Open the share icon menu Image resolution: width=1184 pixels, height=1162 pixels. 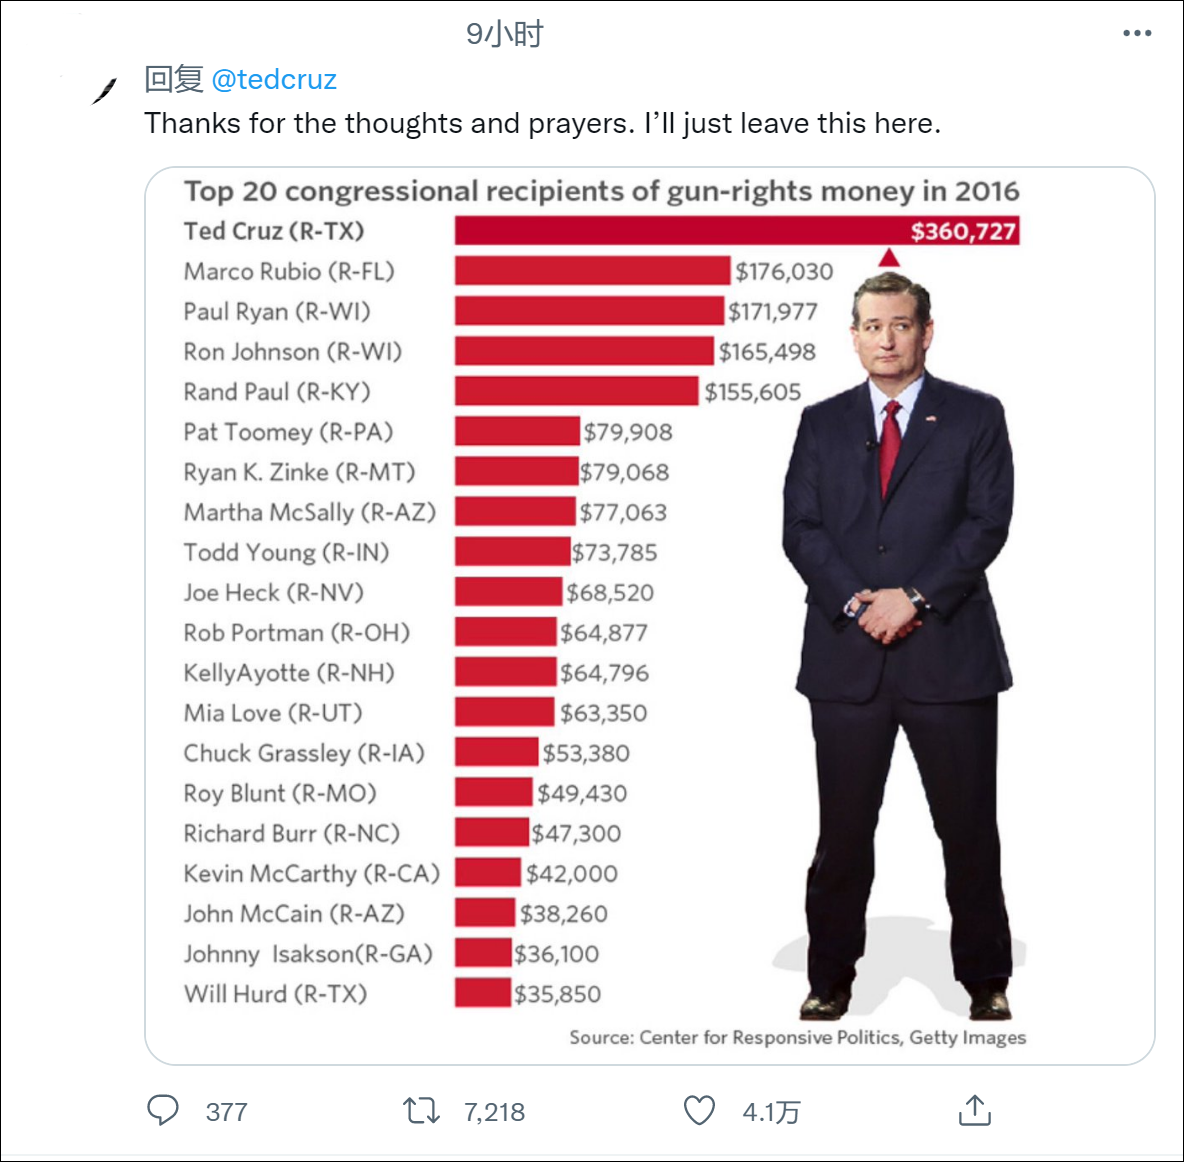coord(974,1110)
